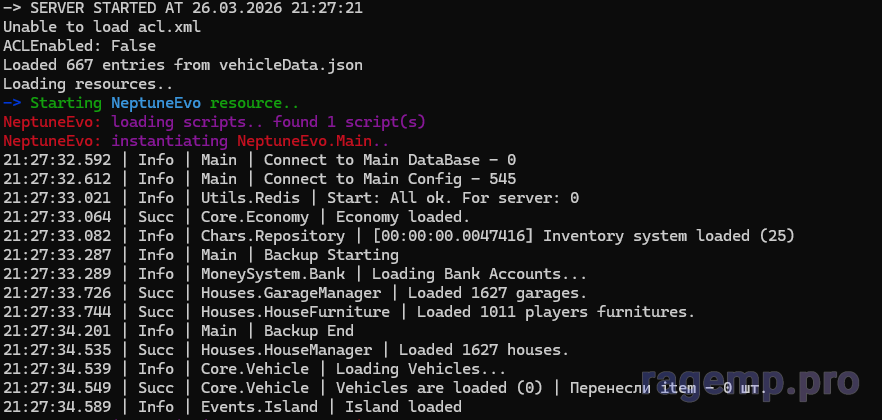Click the vehicleData.json entries line
This screenshot has width=882, height=420.
[x=183, y=65]
